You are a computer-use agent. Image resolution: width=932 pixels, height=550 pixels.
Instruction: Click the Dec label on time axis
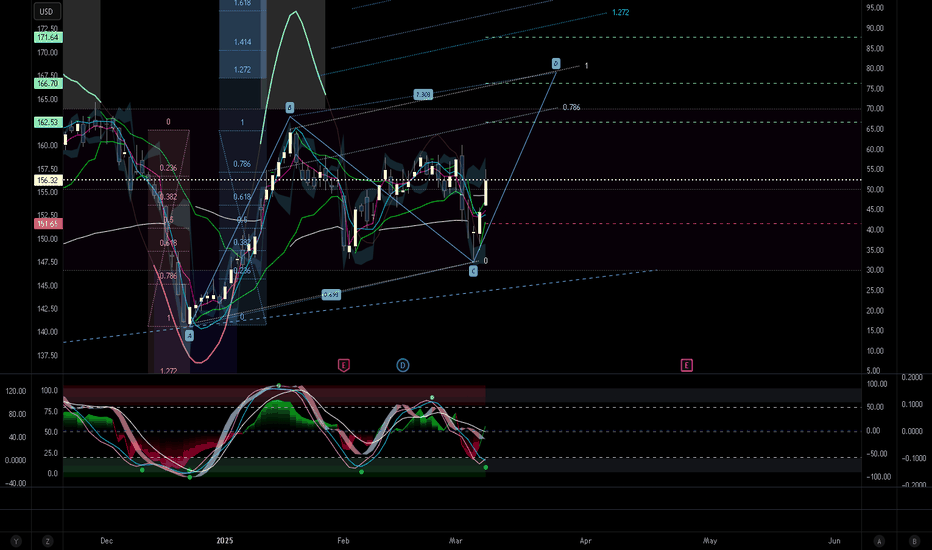[x=106, y=541]
